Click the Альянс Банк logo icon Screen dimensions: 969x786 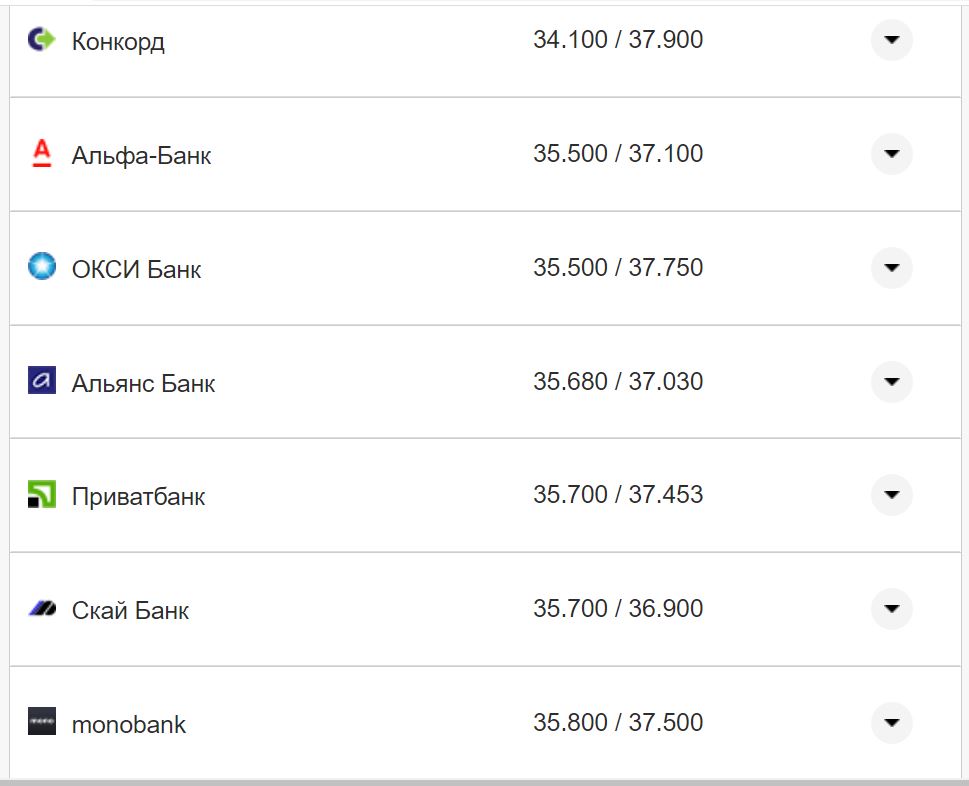point(41,381)
